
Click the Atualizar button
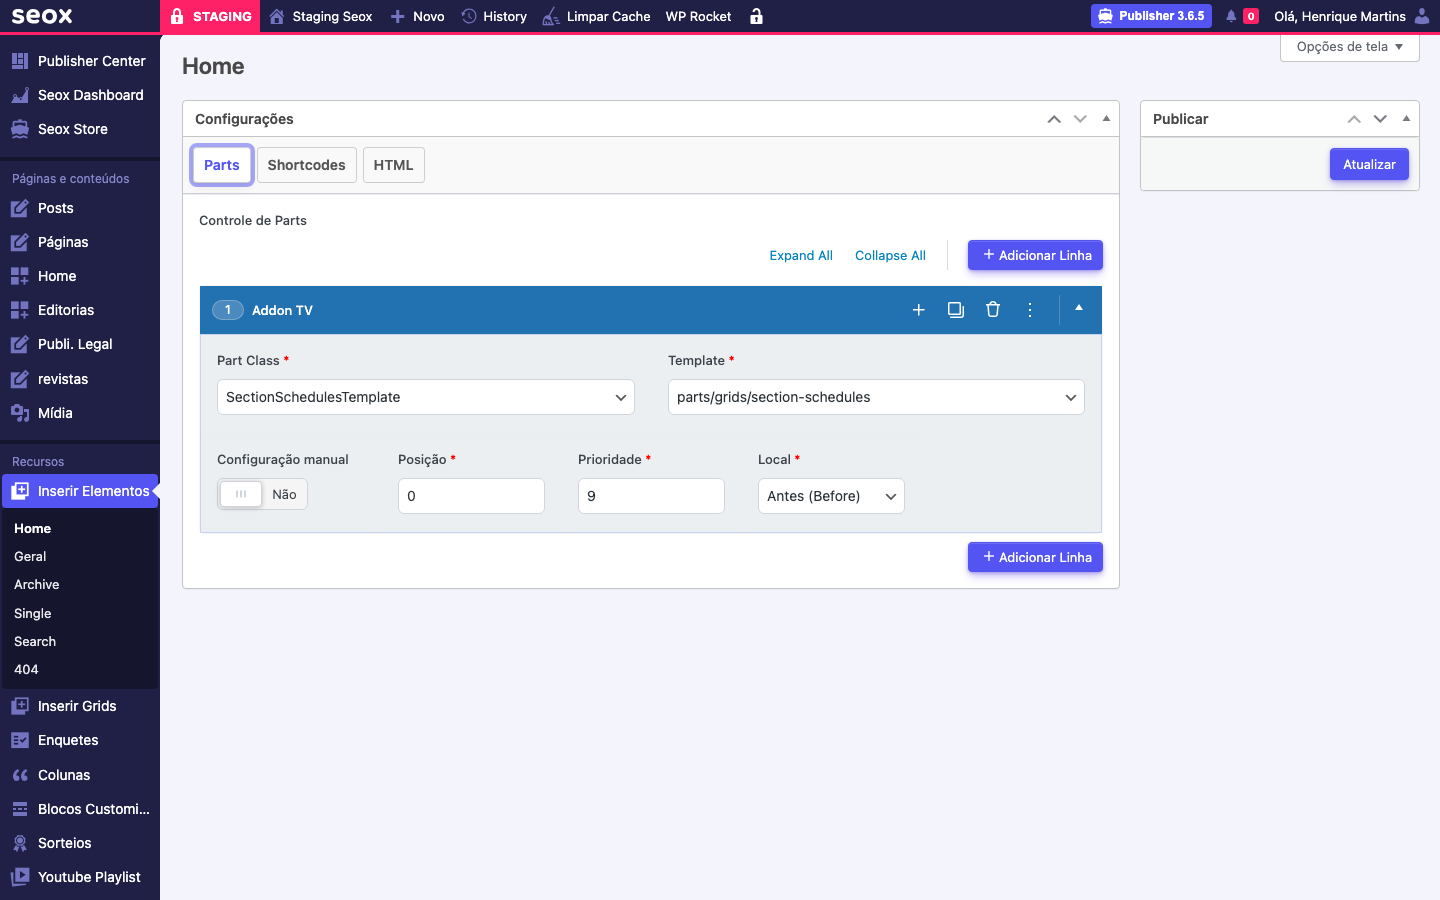1369,164
